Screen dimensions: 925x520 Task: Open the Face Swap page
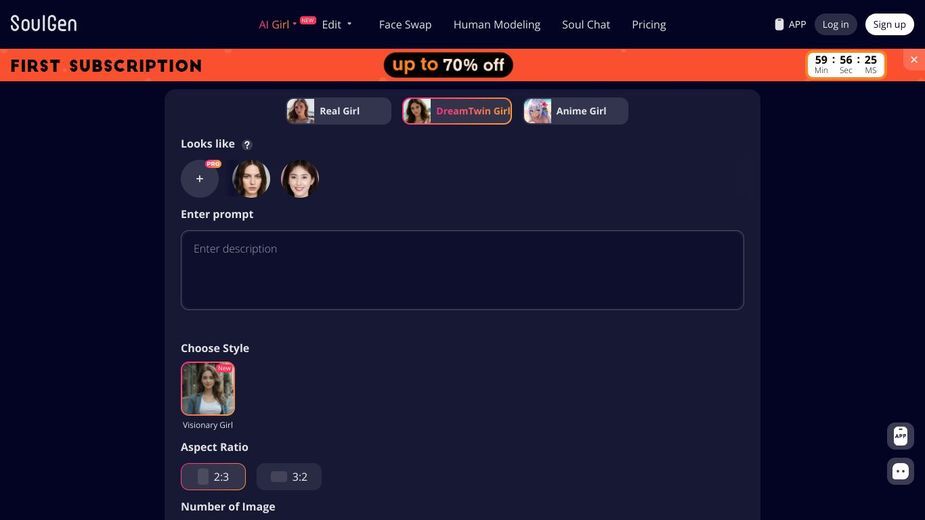[x=405, y=25]
